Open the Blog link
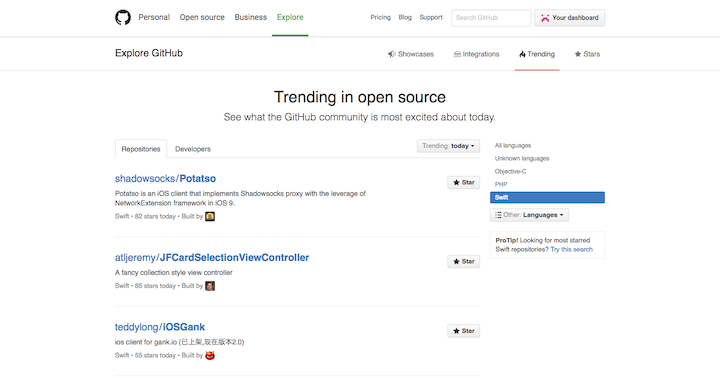Viewport: 720px width, 378px height. (405, 17)
